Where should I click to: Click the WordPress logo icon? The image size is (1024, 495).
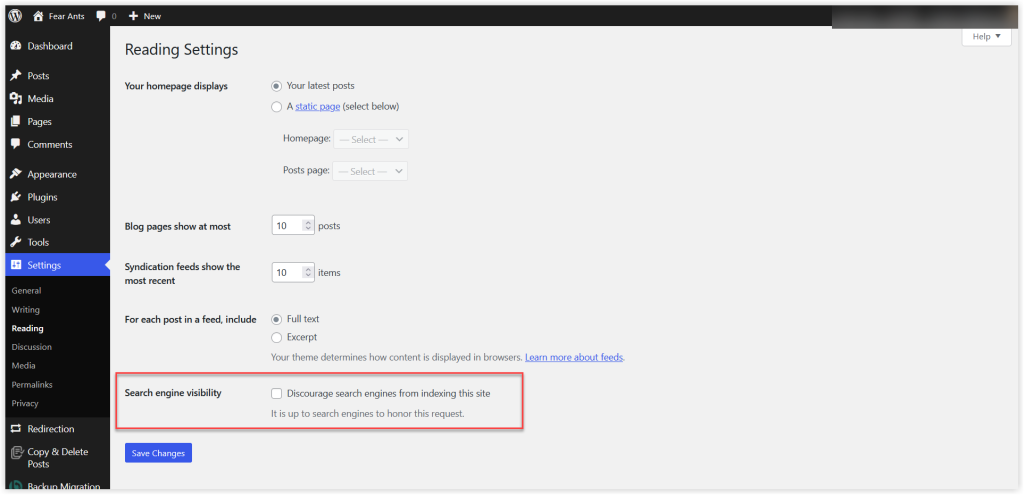click(x=15, y=16)
